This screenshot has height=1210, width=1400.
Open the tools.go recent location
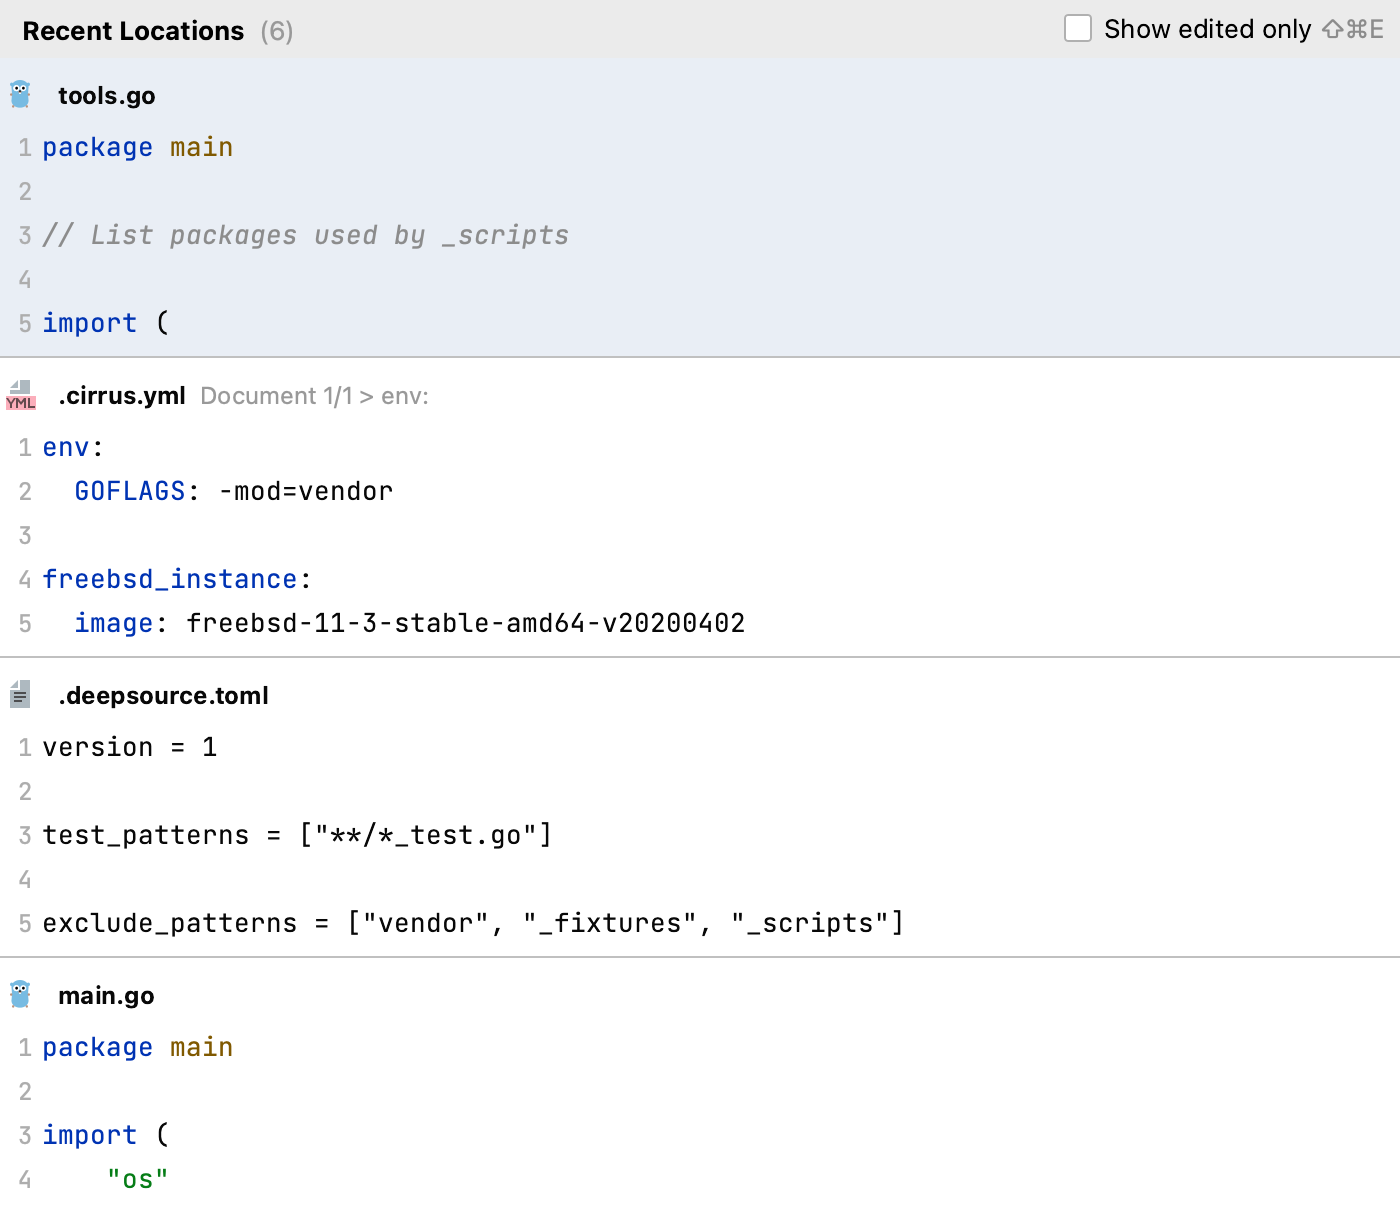(x=107, y=96)
